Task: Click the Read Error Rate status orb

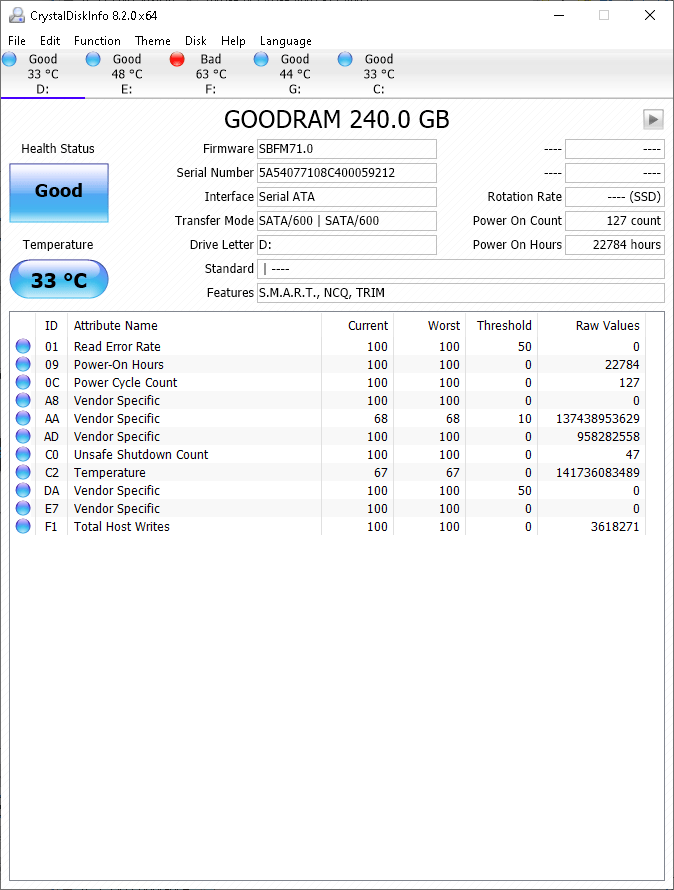Action: 23,347
